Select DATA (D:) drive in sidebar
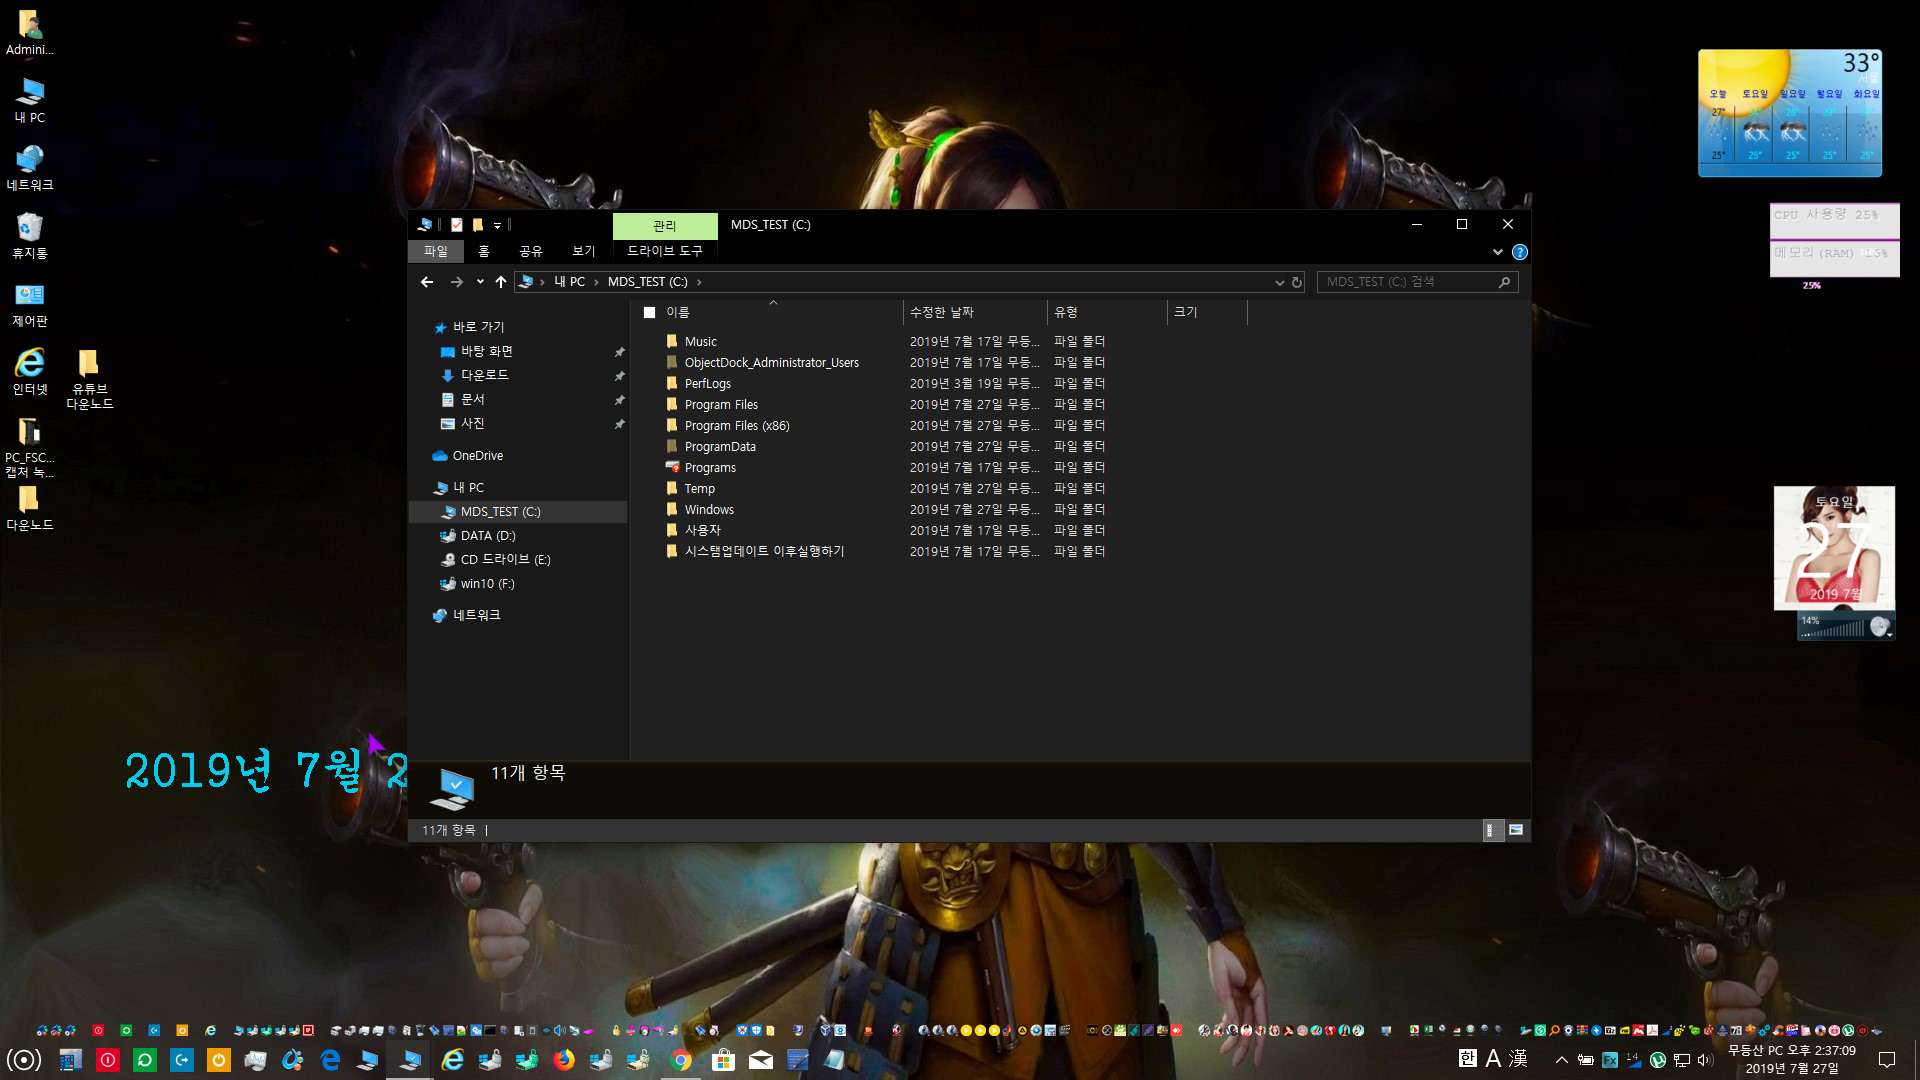Viewport: 1920px width, 1080px height. [487, 535]
